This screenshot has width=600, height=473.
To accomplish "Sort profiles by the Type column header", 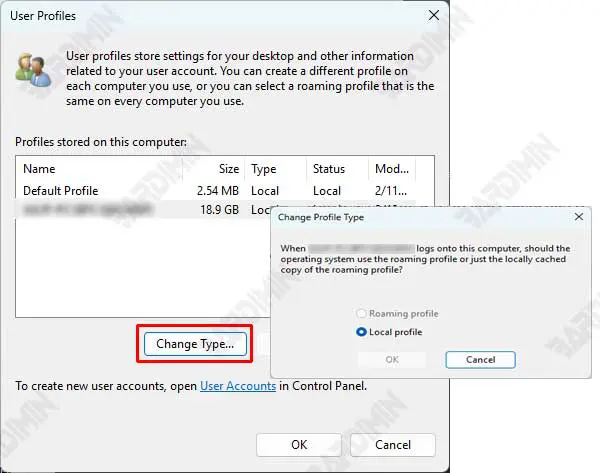I will 276,169.
